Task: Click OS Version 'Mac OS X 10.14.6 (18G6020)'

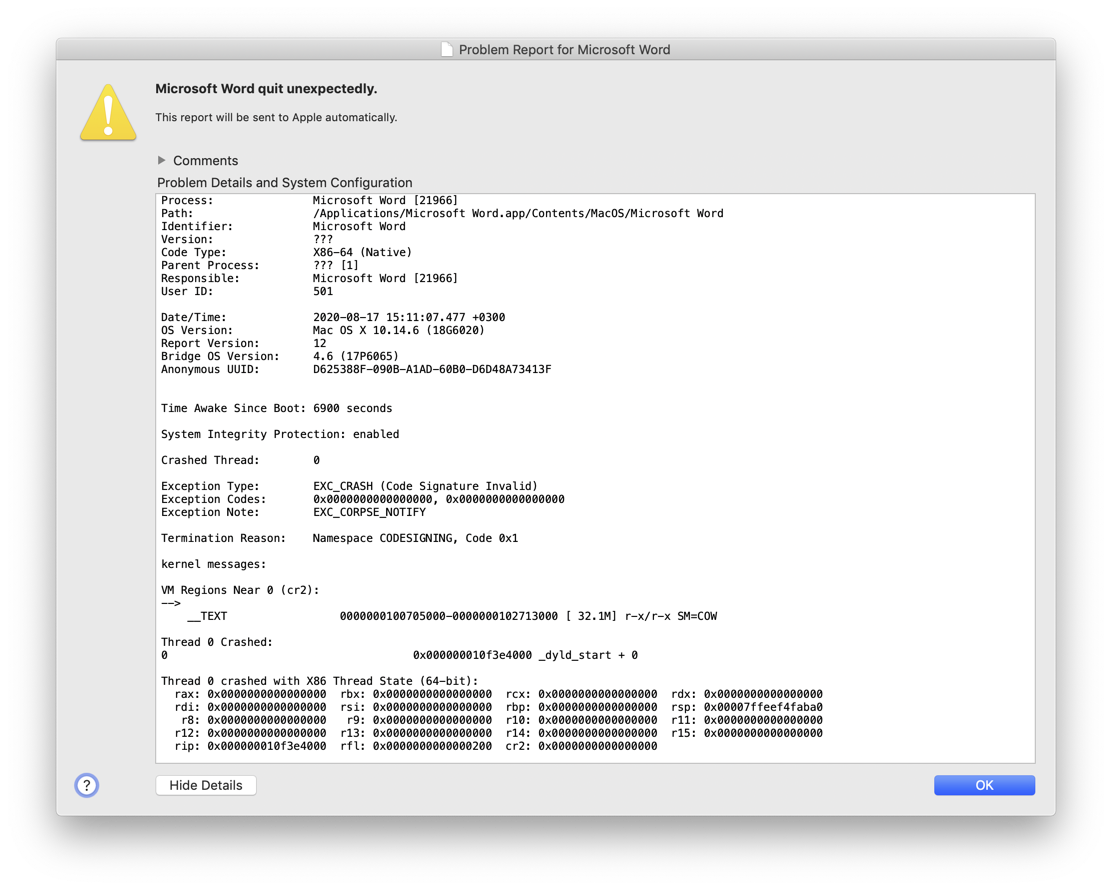Action: pos(399,330)
